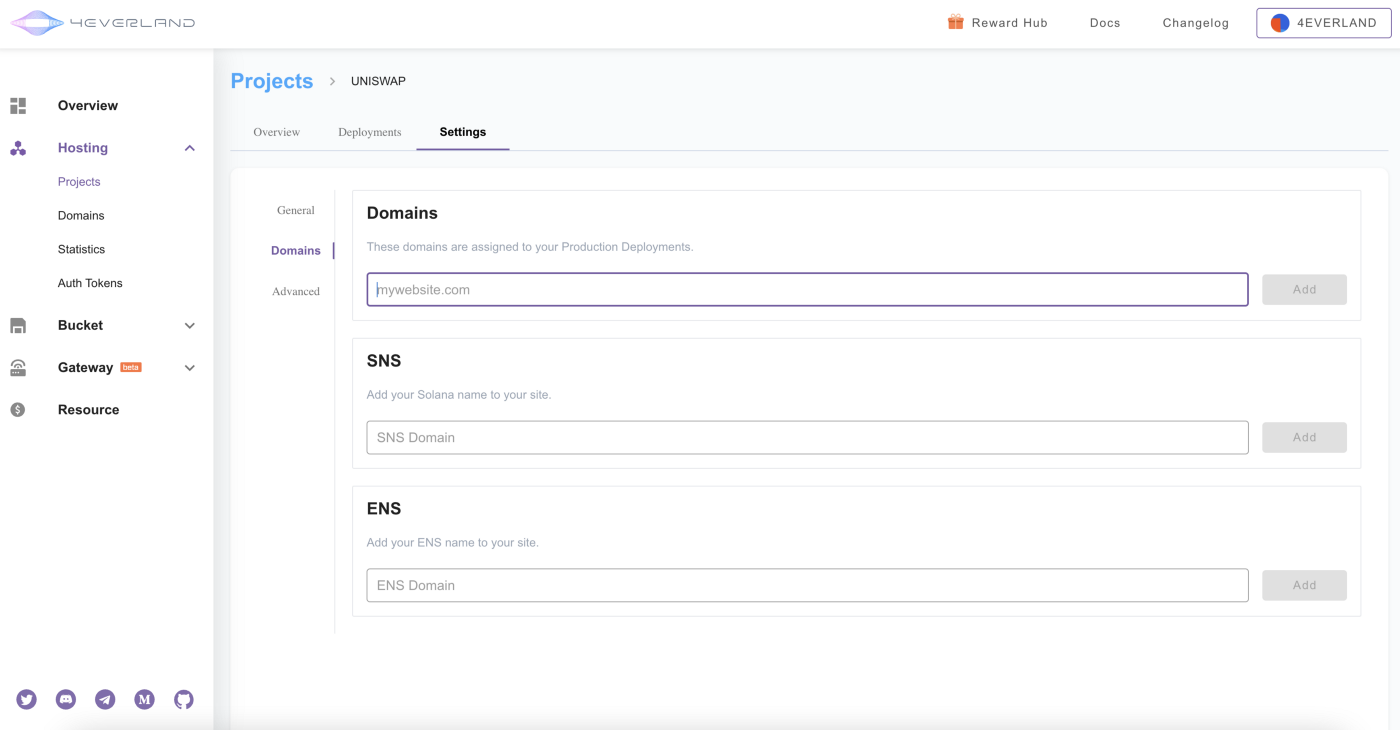Collapse the Hosting section chevron
The image size is (1400, 730).
point(190,148)
